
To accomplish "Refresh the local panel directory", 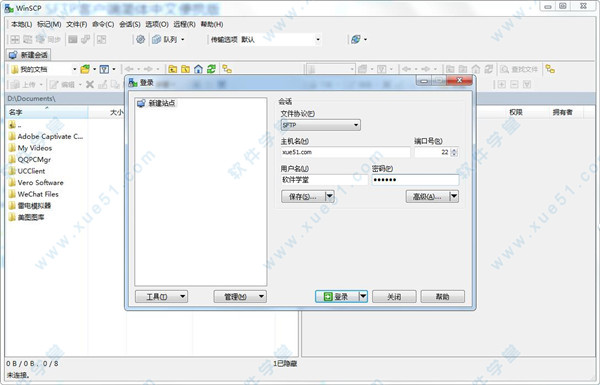I will coord(211,69).
